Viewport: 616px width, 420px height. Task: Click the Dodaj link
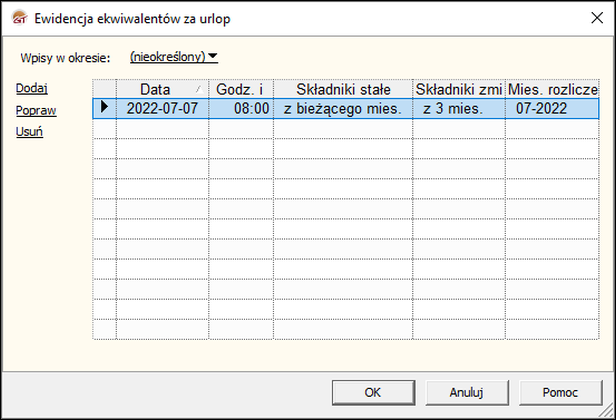[x=32, y=88]
